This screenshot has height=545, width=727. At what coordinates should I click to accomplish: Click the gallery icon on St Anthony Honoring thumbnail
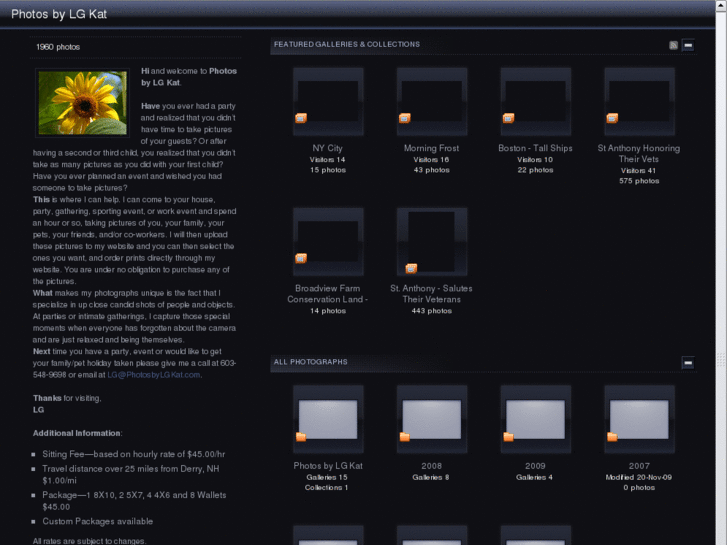[x=612, y=118]
